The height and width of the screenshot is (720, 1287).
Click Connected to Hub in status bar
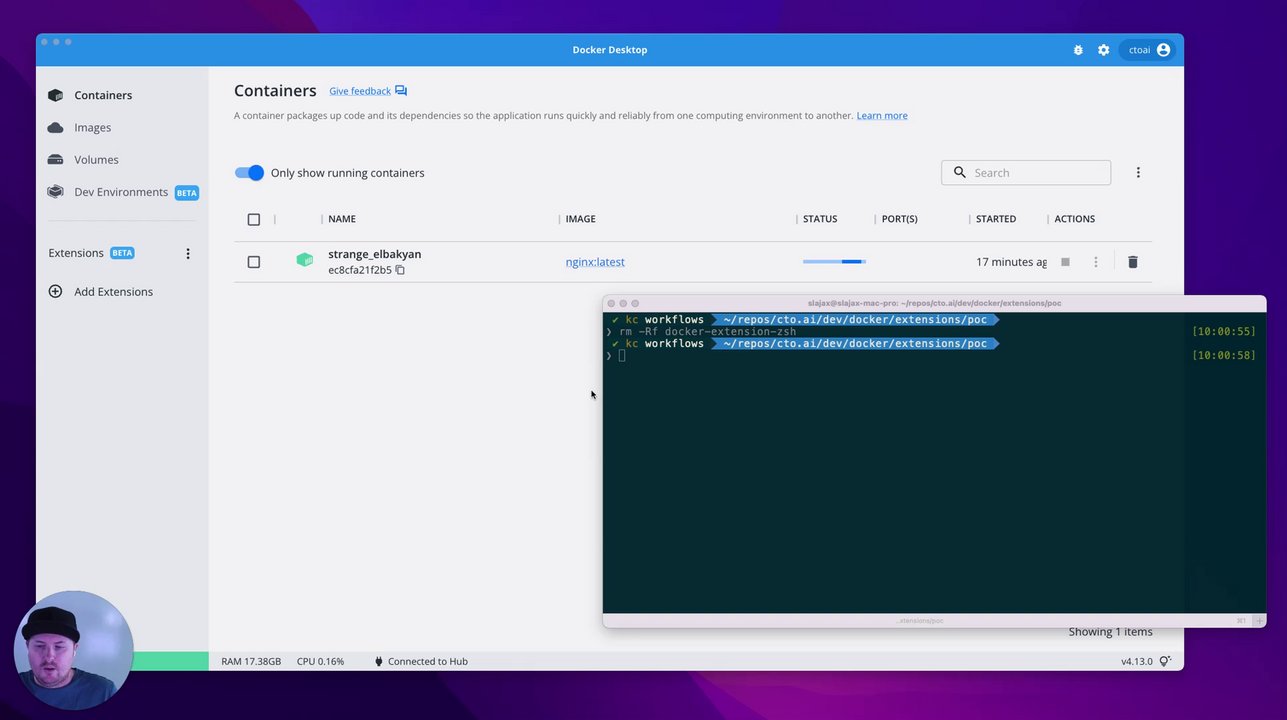pyautogui.click(x=421, y=661)
